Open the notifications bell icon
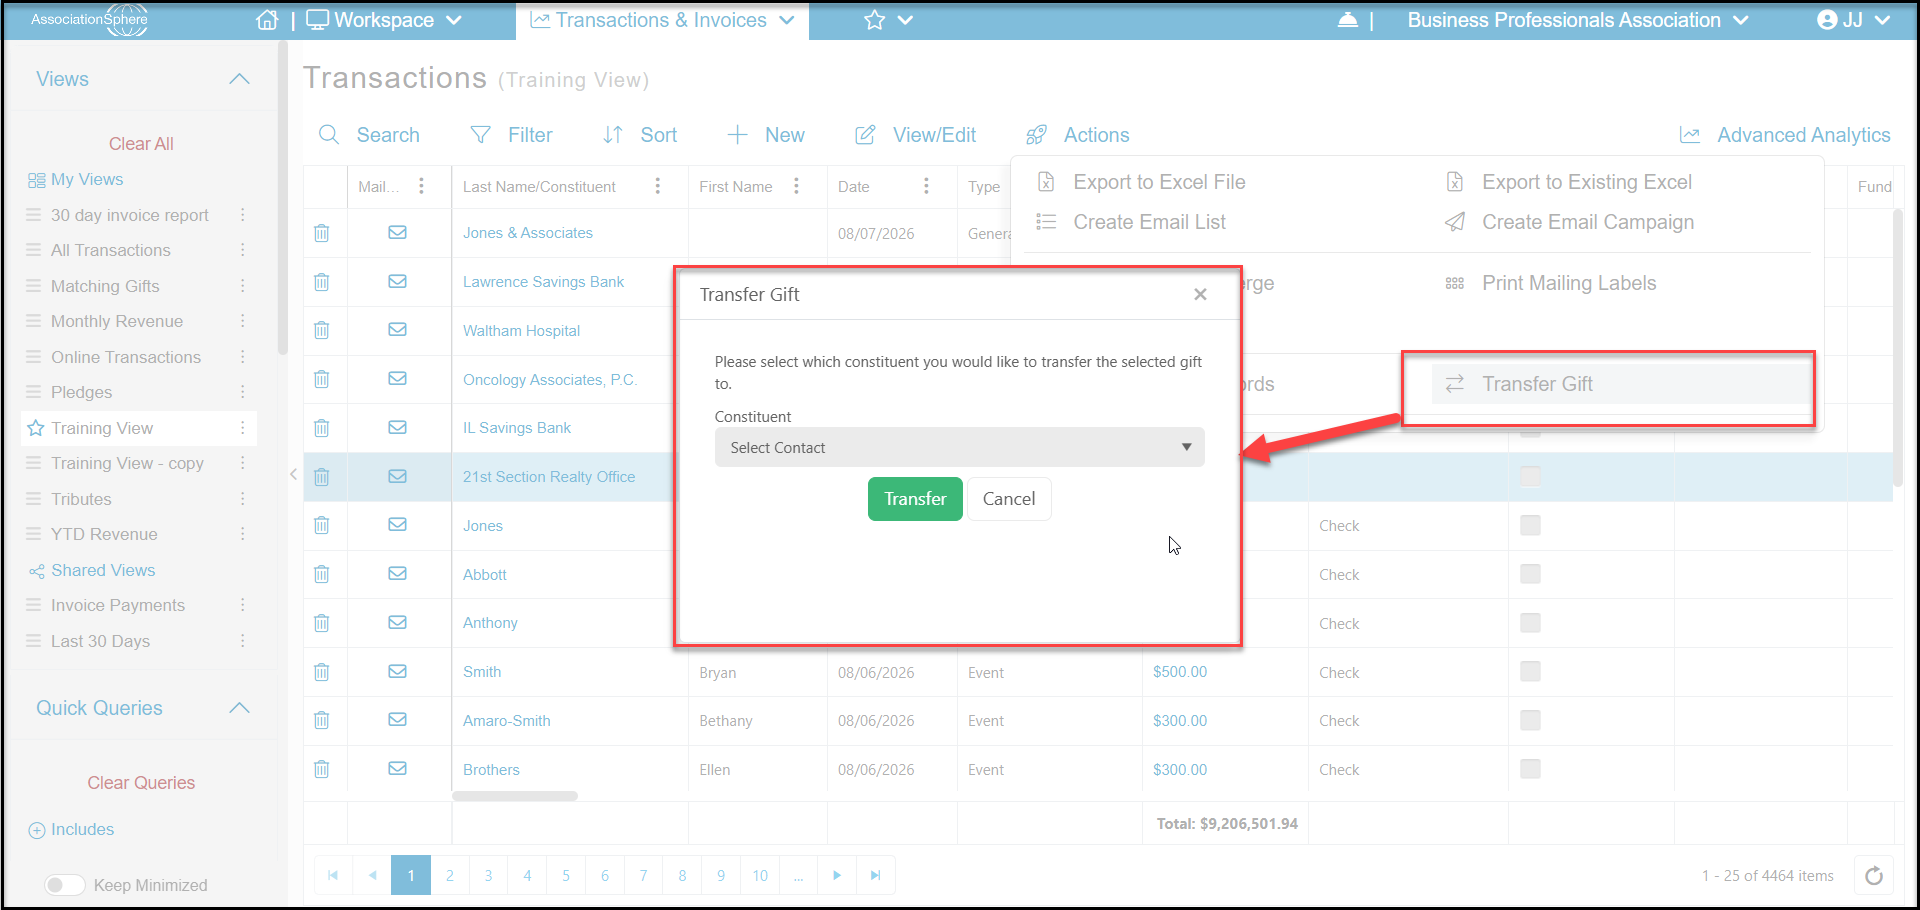Viewport: 1920px width, 910px height. pos(1348,20)
